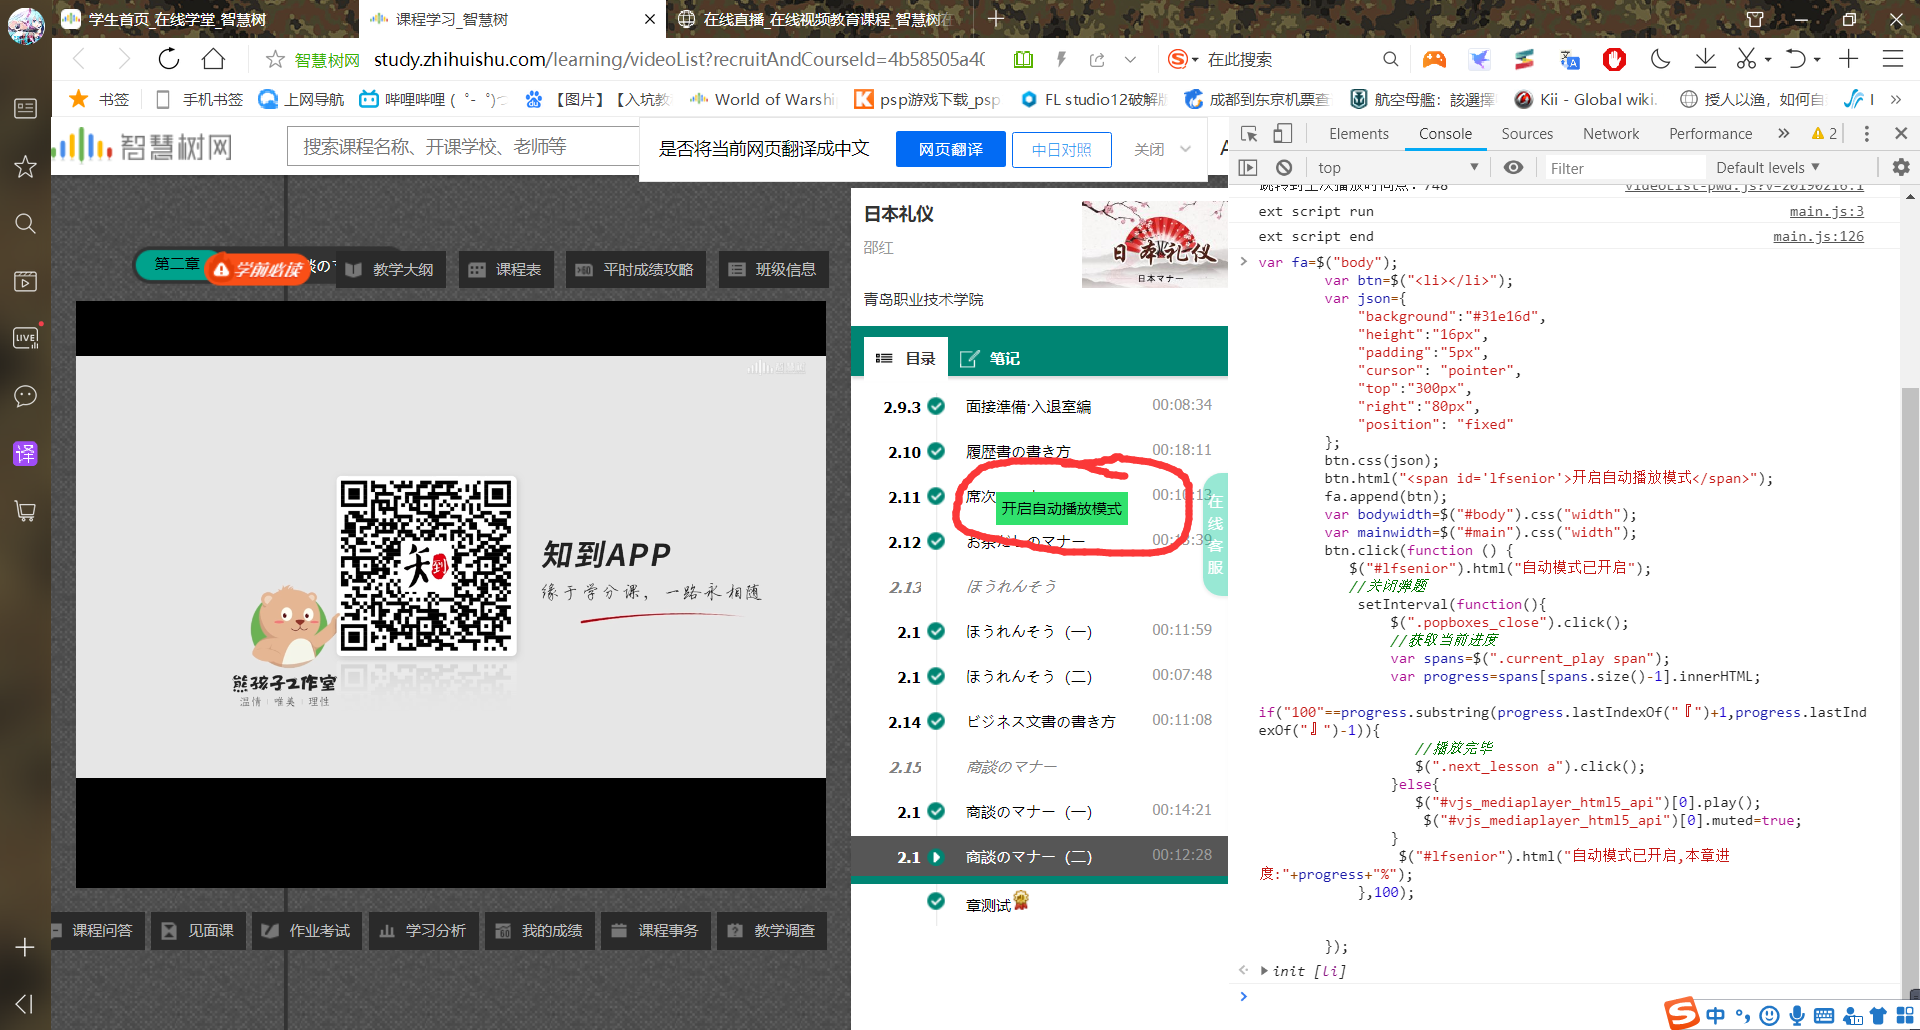
Task: Switch to the 笔记 notes tab
Action: tap(990, 358)
